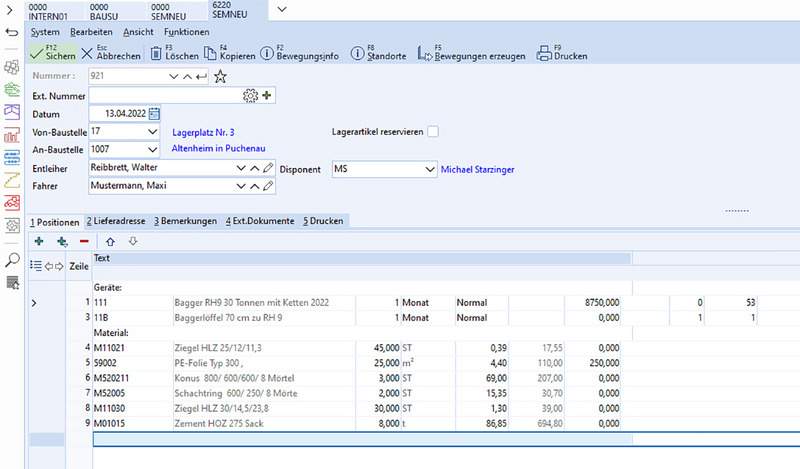Click the red minus to remove position

click(84, 241)
